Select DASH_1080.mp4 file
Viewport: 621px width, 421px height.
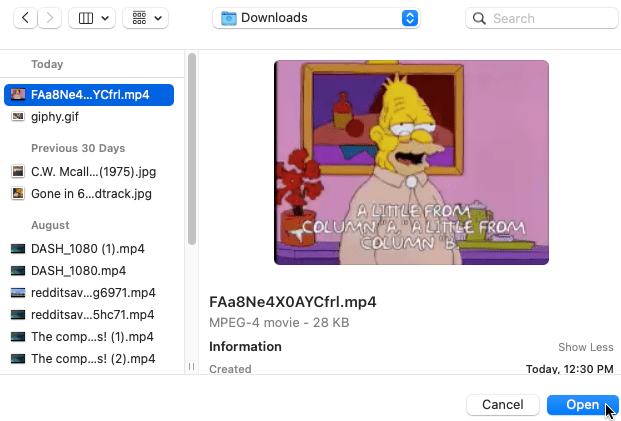pyautogui.click(x=89, y=271)
